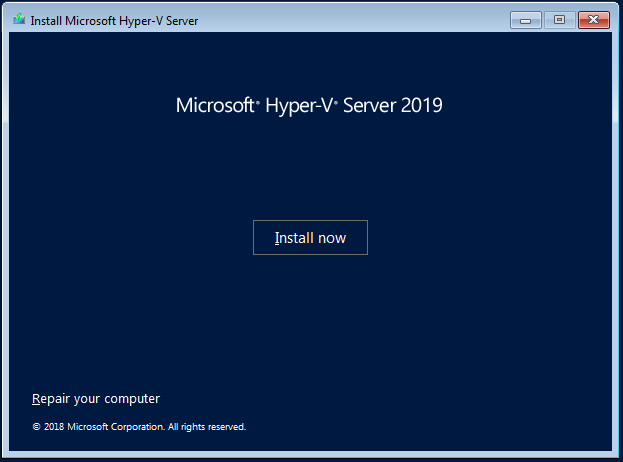This screenshot has width=623, height=462.
Task: Minimize the Install Microsoft Hyper-V Server window
Action: [526, 20]
